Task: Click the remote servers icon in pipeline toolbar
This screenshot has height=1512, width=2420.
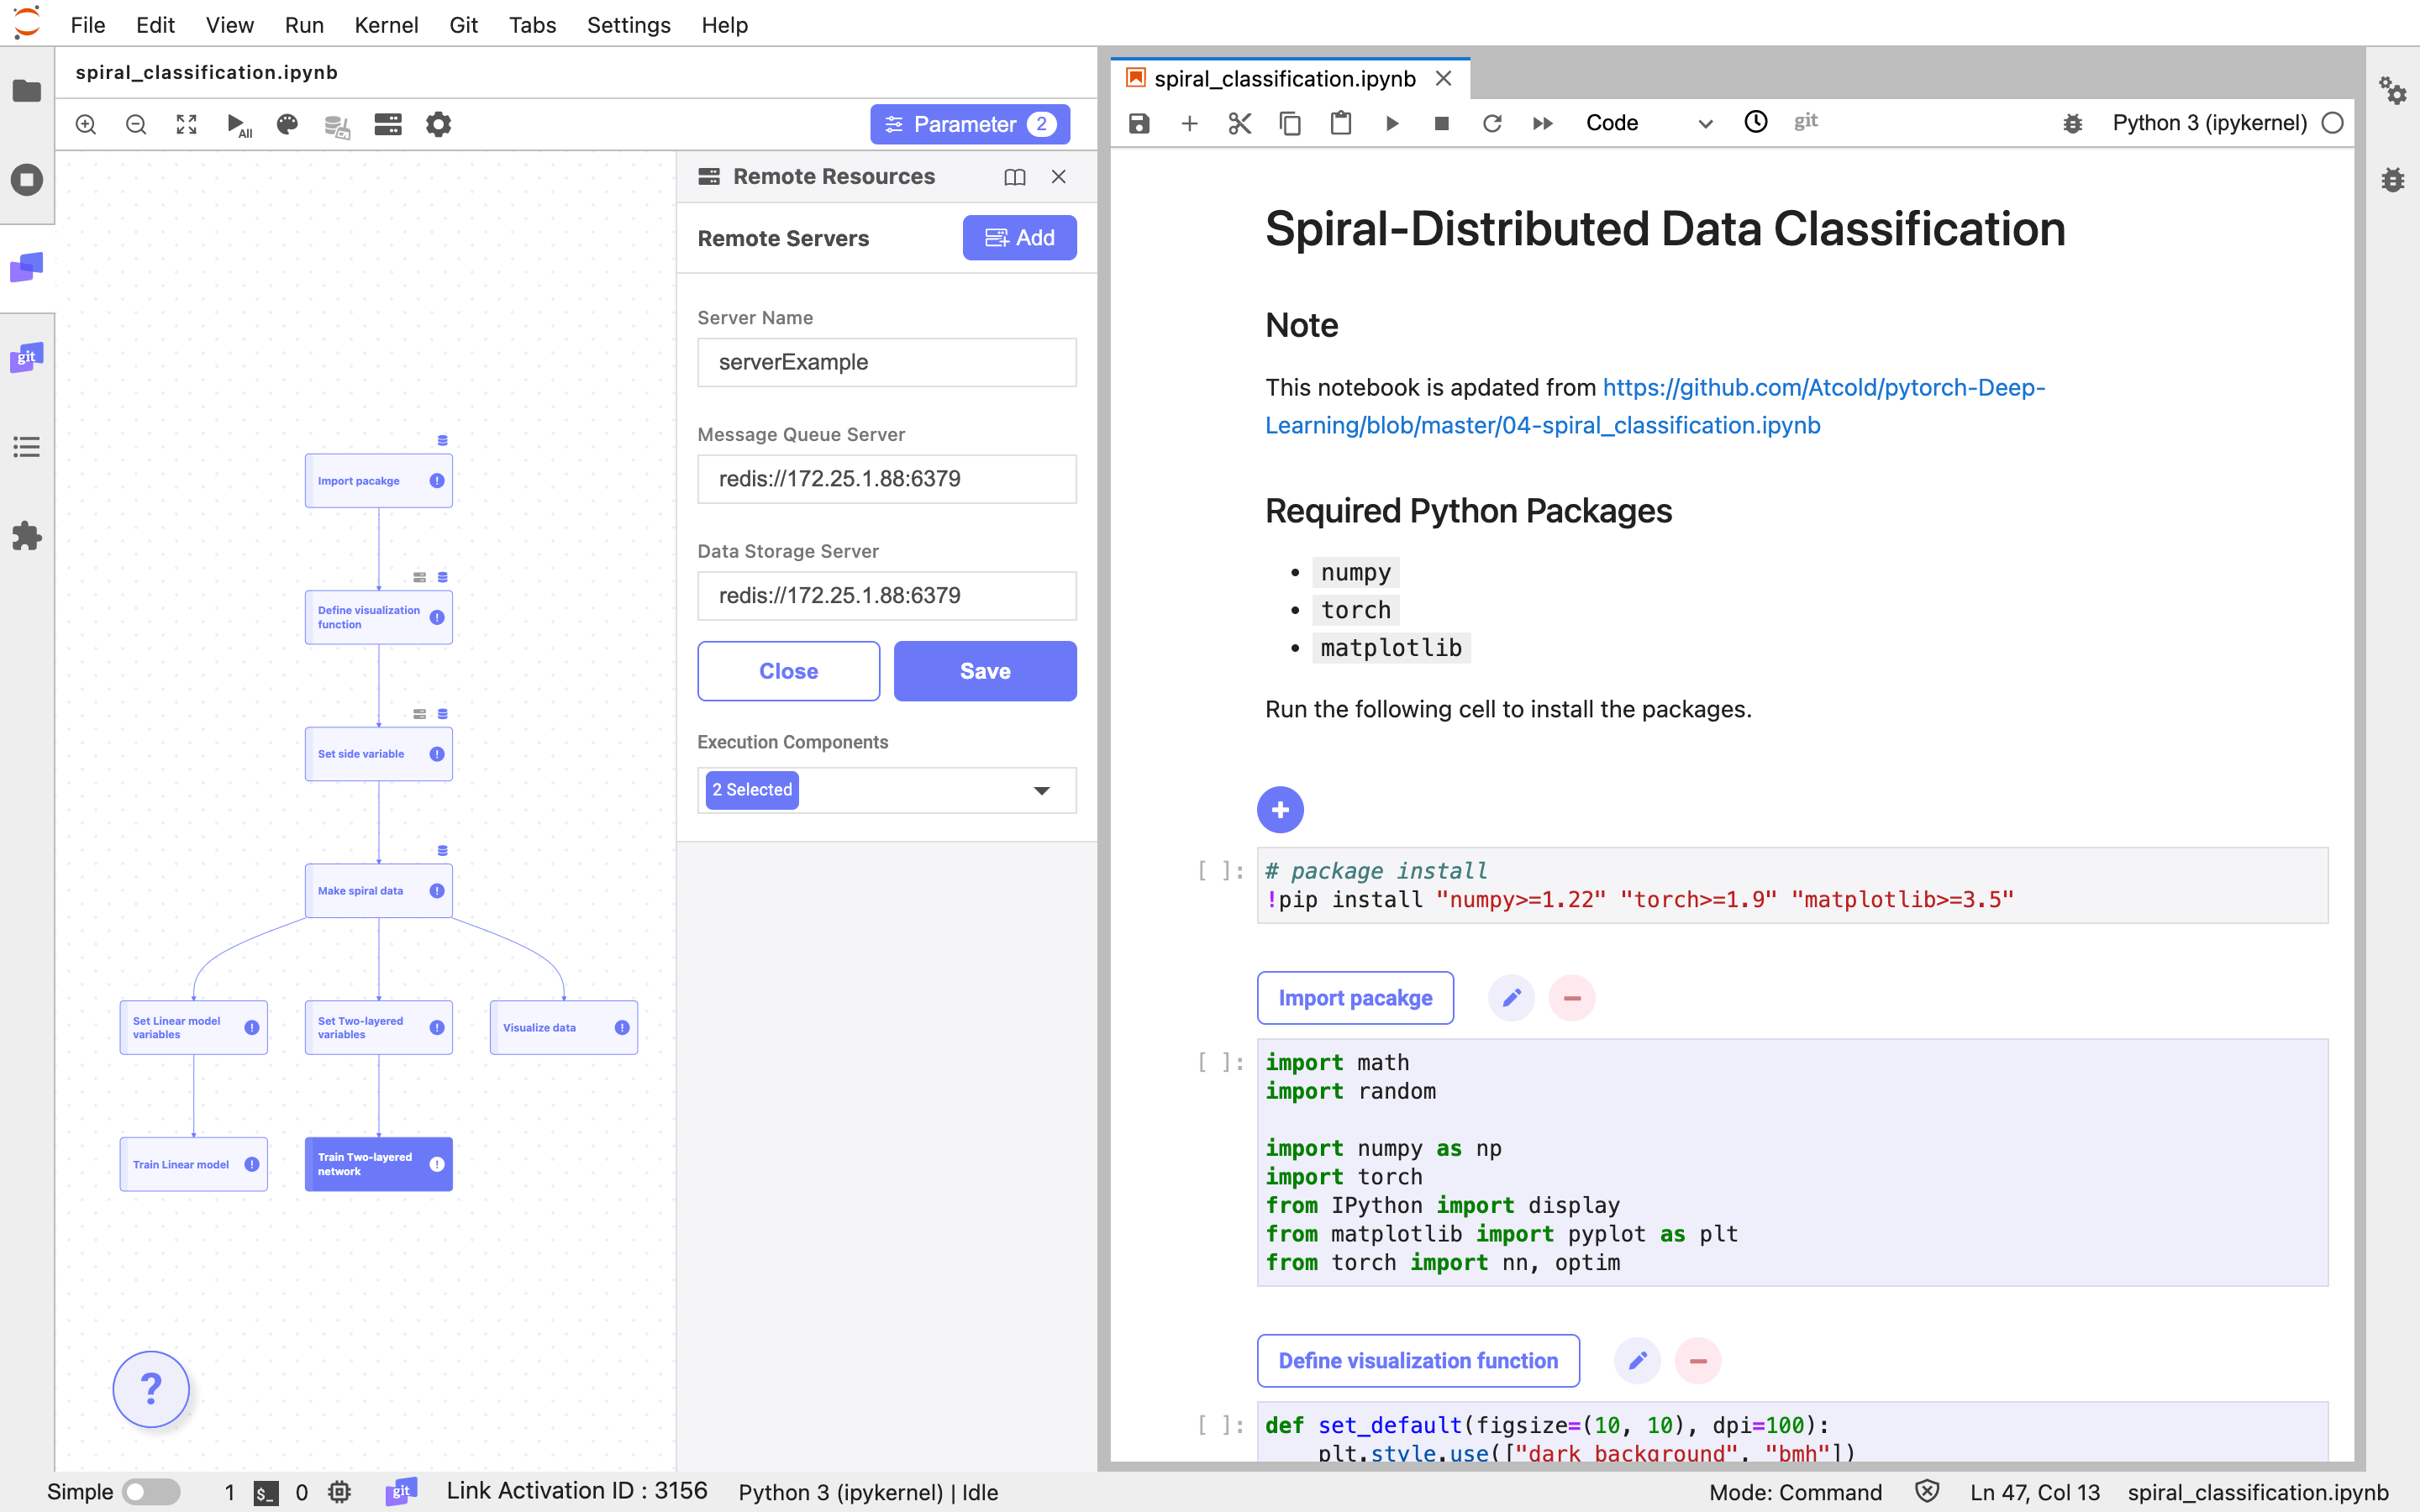Action: click(x=387, y=124)
